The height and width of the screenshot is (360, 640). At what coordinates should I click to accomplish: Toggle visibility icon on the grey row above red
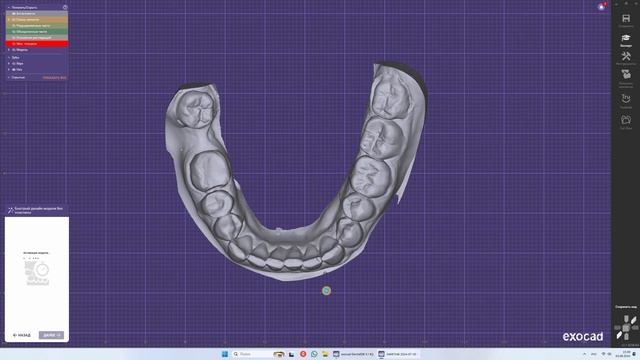coord(14,38)
